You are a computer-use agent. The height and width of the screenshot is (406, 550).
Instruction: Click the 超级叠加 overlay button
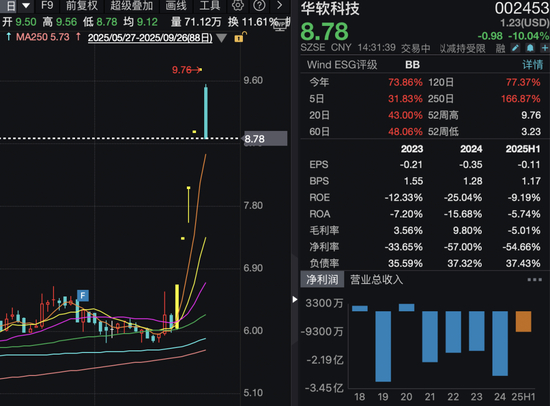pyautogui.click(x=132, y=6)
